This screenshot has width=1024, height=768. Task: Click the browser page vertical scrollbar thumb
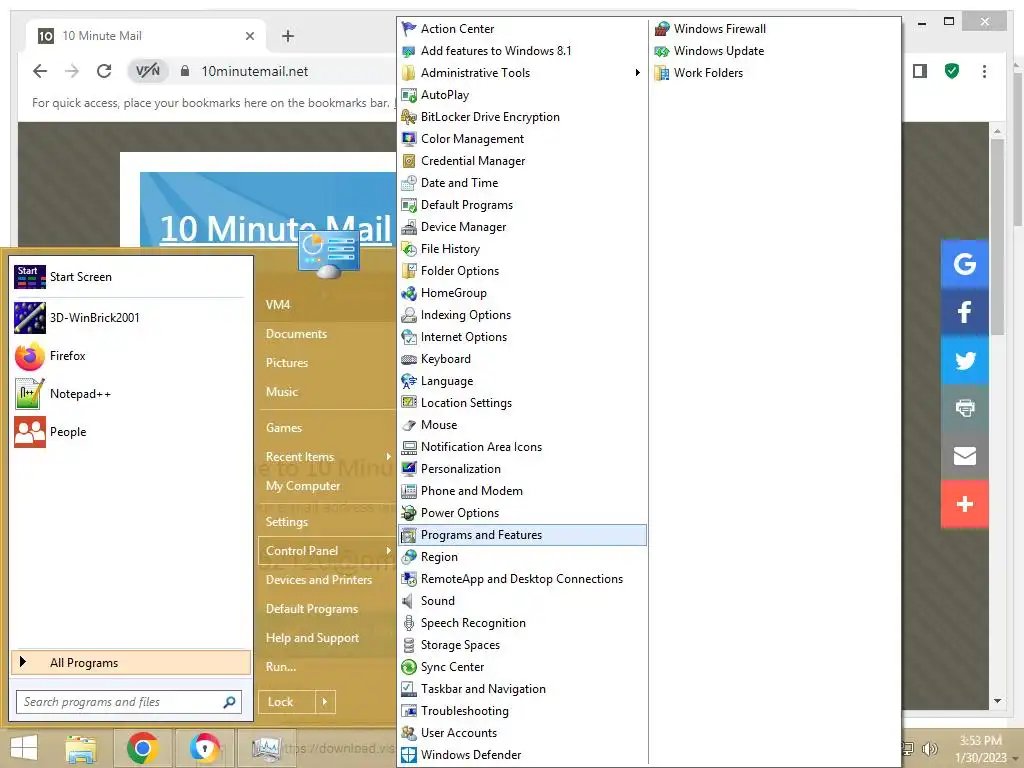click(997, 236)
